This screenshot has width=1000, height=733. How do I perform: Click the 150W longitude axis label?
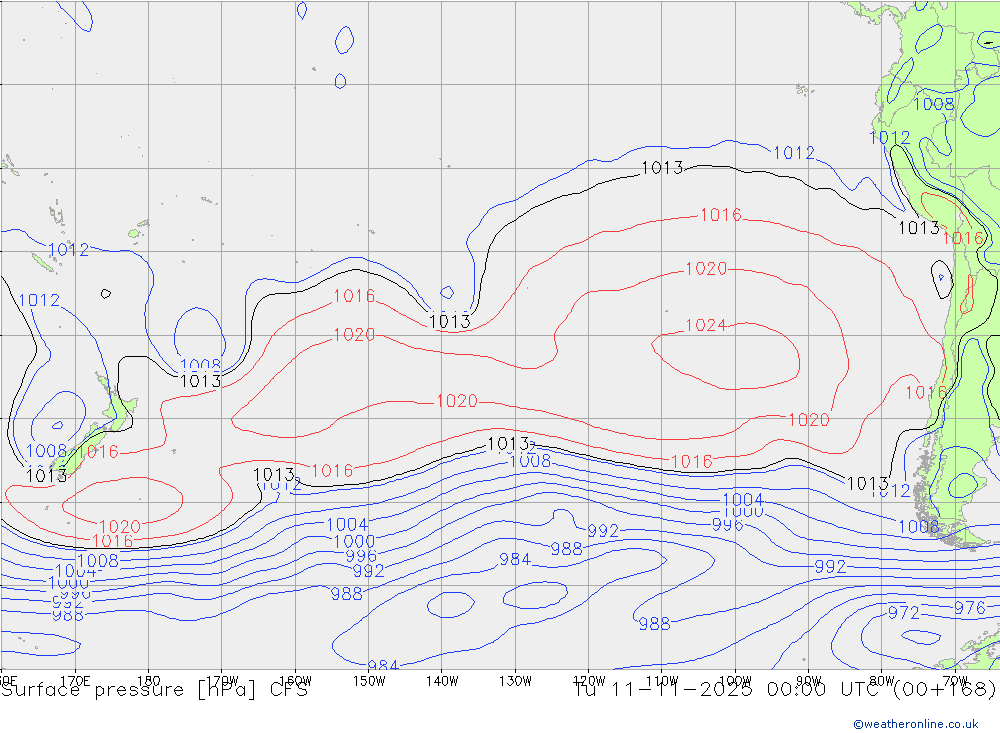369,681
